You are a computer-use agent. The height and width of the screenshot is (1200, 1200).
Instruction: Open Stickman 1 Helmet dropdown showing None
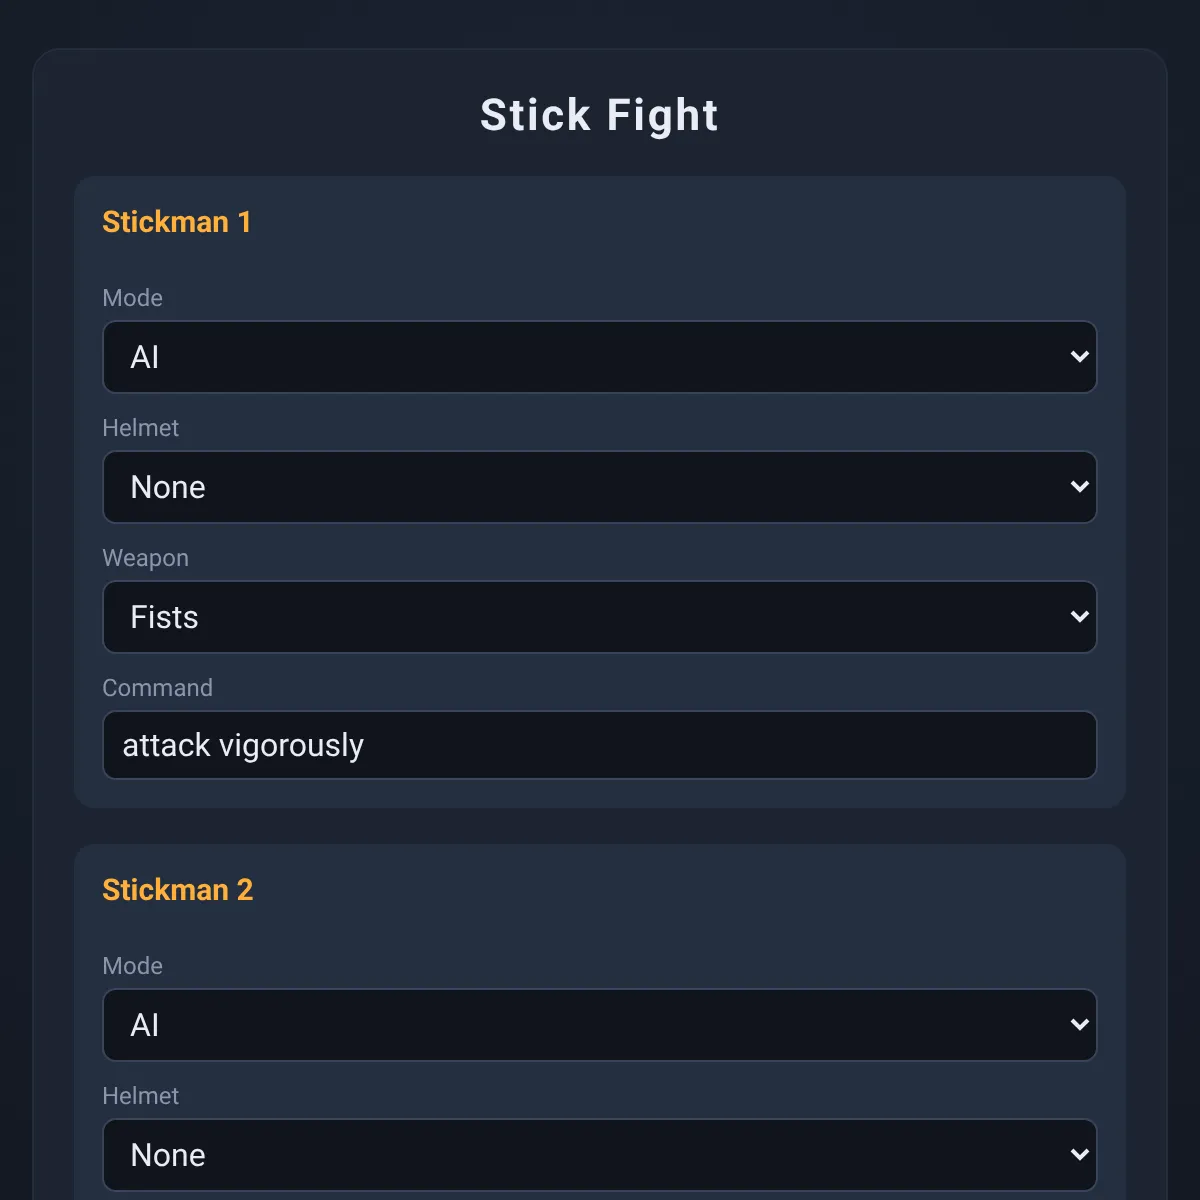[x=600, y=487]
